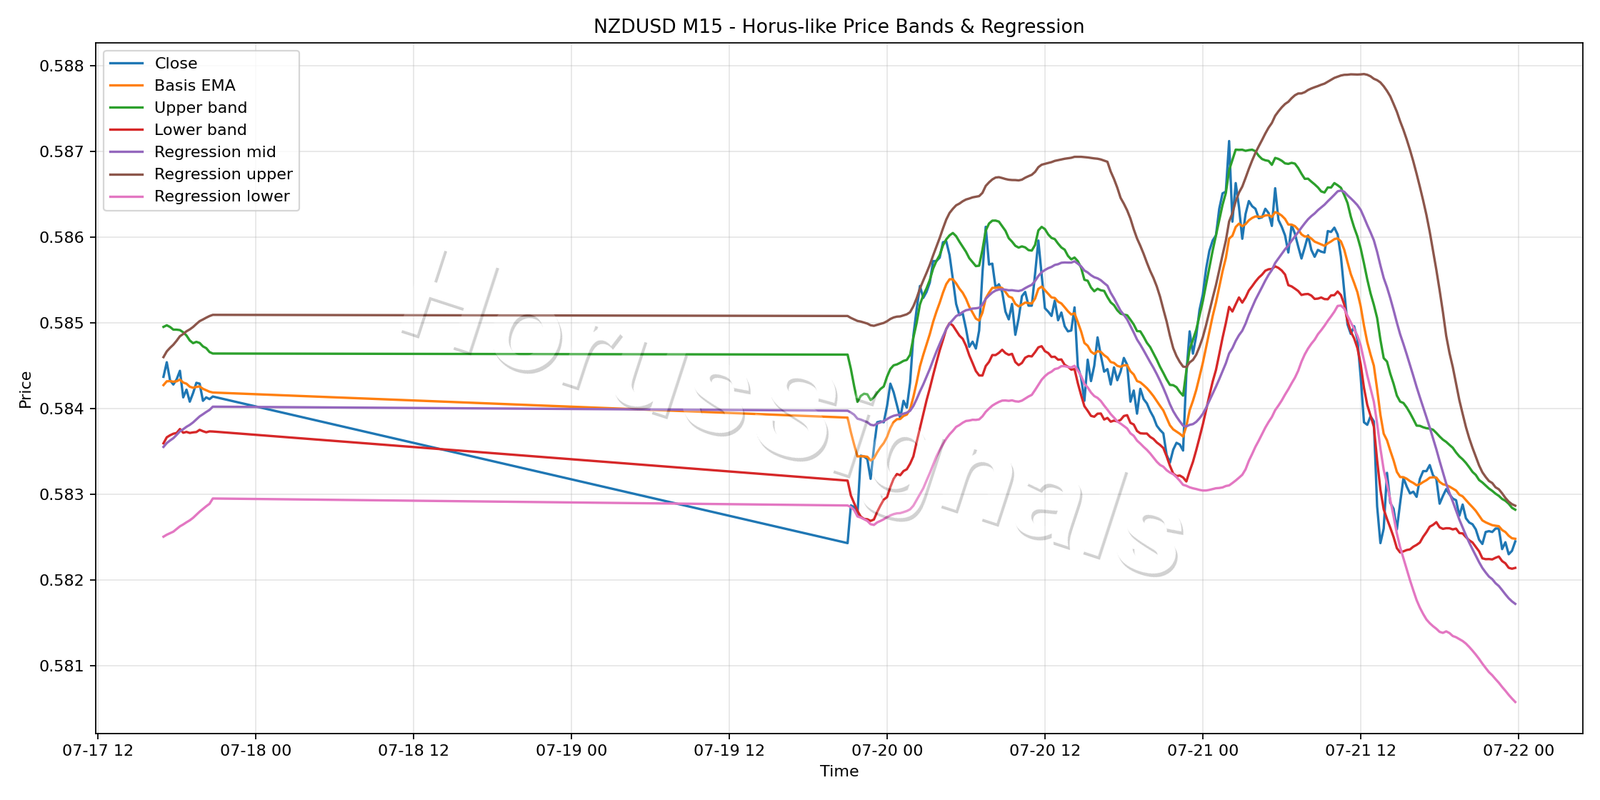Click the brown line swatch beside Regression upper
This screenshot has width=1600, height=800.
pos(127,174)
